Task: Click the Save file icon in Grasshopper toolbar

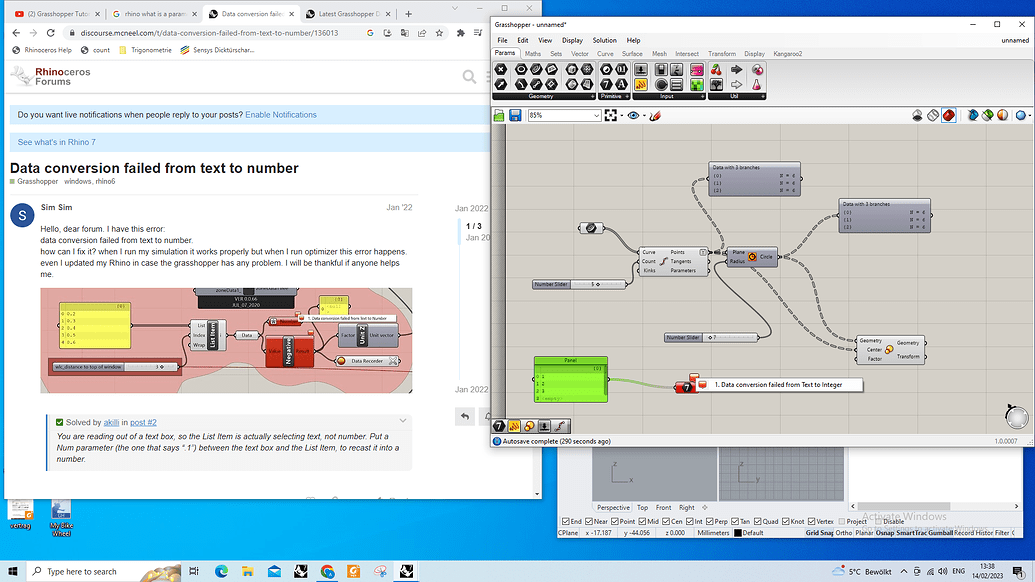Action: (515, 116)
